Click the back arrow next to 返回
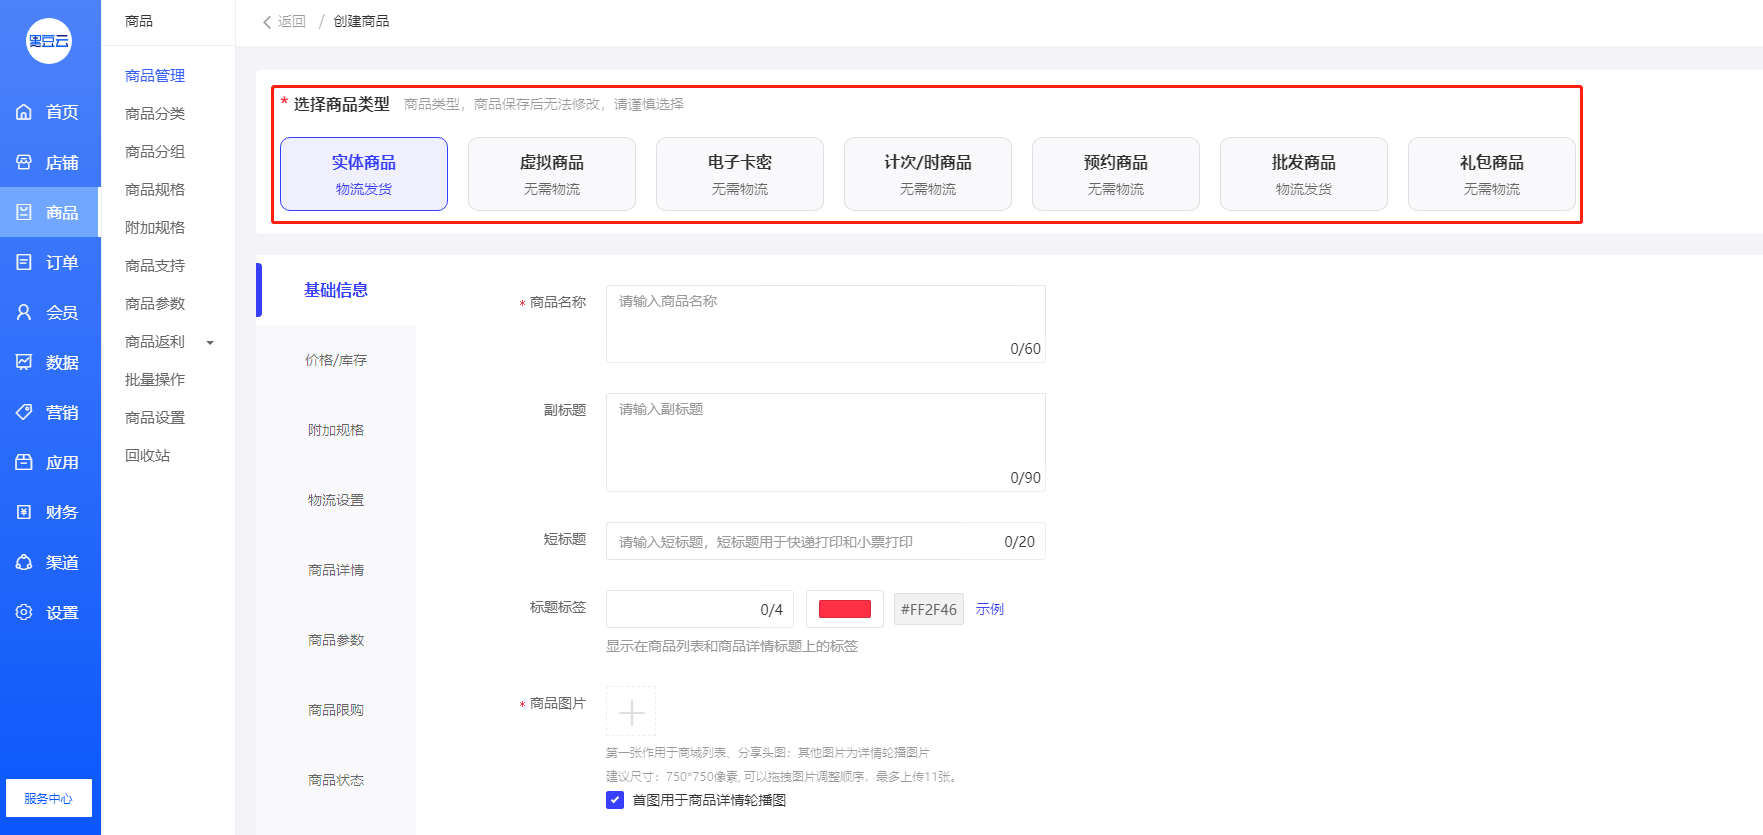 pyautogui.click(x=267, y=22)
